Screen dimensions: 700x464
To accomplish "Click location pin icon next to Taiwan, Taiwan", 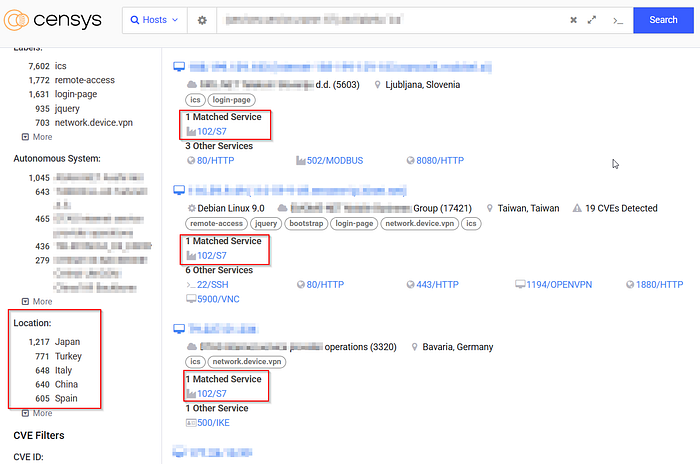I will click(490, 208).
